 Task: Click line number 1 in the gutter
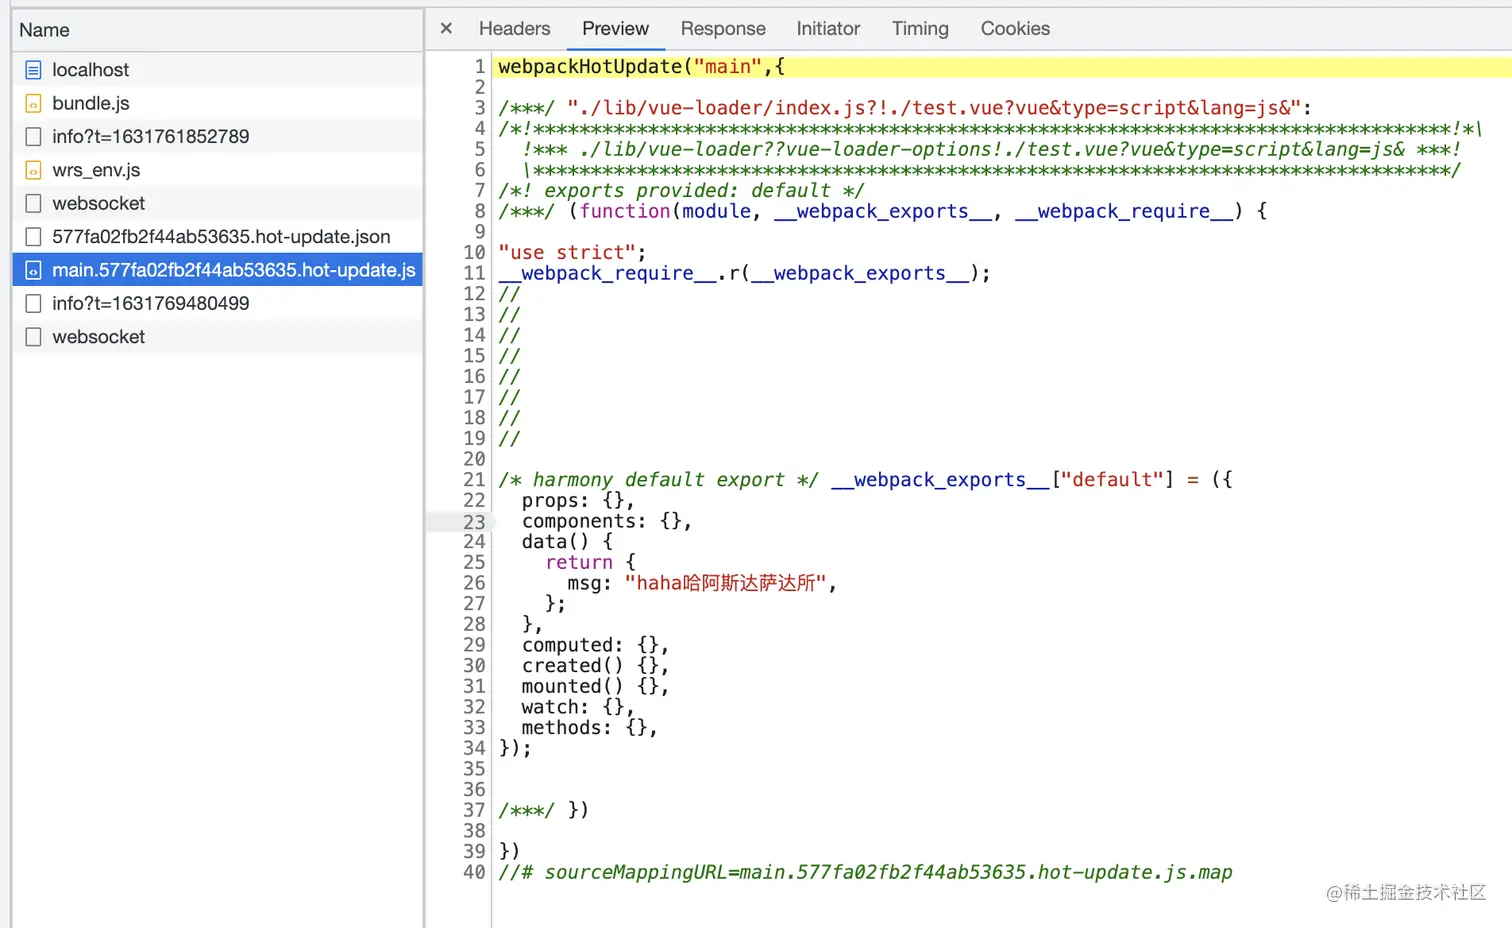pos(480,67)
